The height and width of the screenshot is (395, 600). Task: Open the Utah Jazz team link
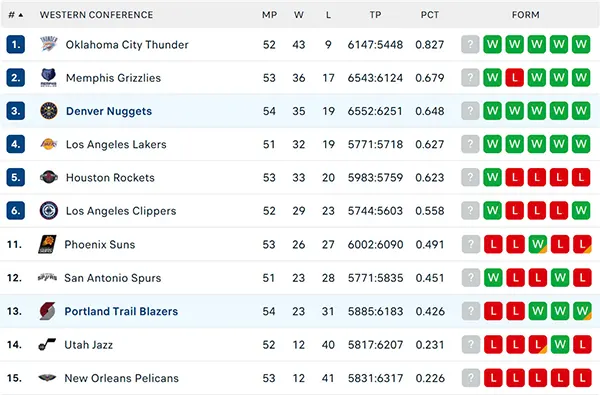89,345
